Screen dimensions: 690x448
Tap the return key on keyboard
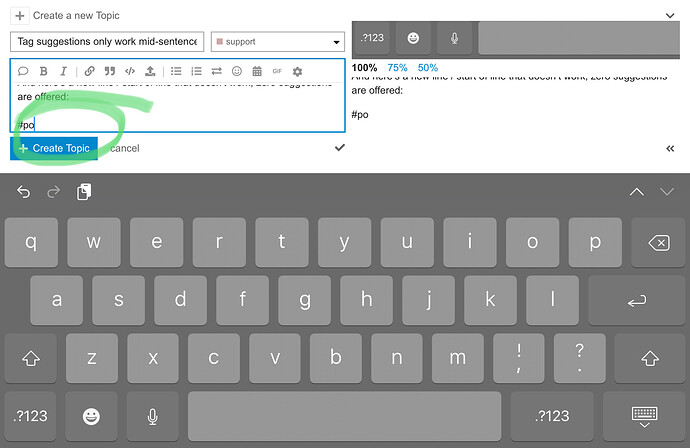tap(636, 301)
